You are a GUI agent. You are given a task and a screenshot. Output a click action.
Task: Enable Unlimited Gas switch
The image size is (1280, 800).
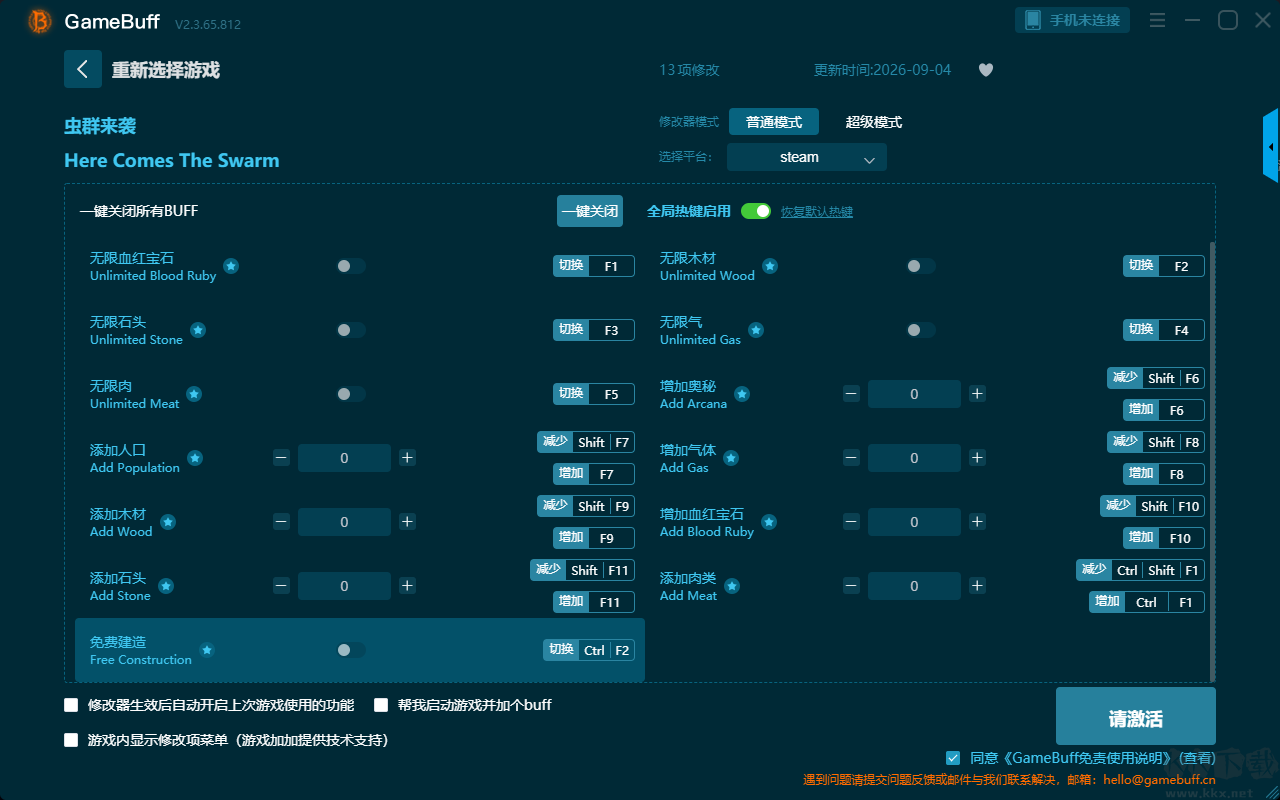coord(921,330)
